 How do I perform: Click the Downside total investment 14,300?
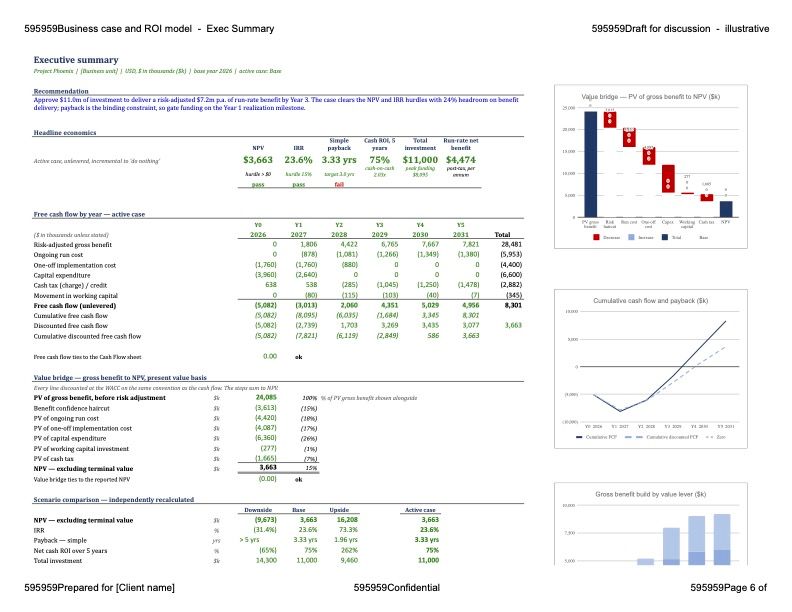[266, 560]
